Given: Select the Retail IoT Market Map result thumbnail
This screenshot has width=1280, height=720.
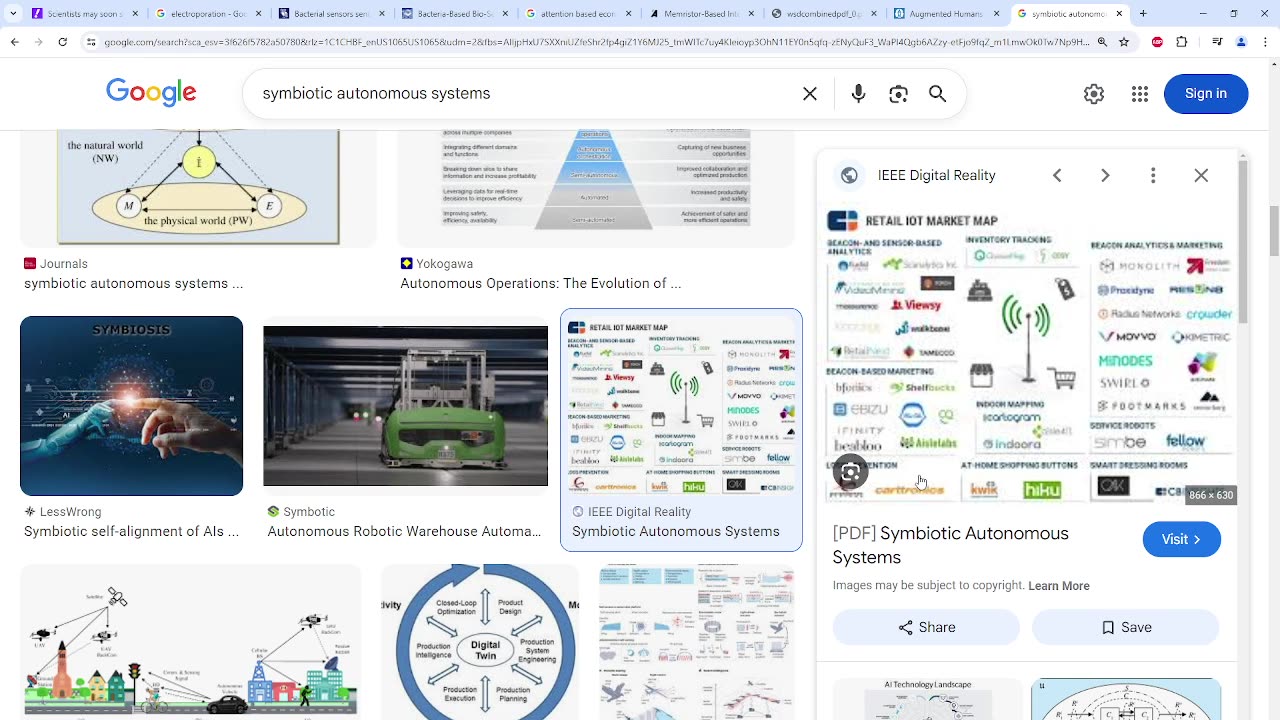Looking at the screenshot, I should 682,406.
